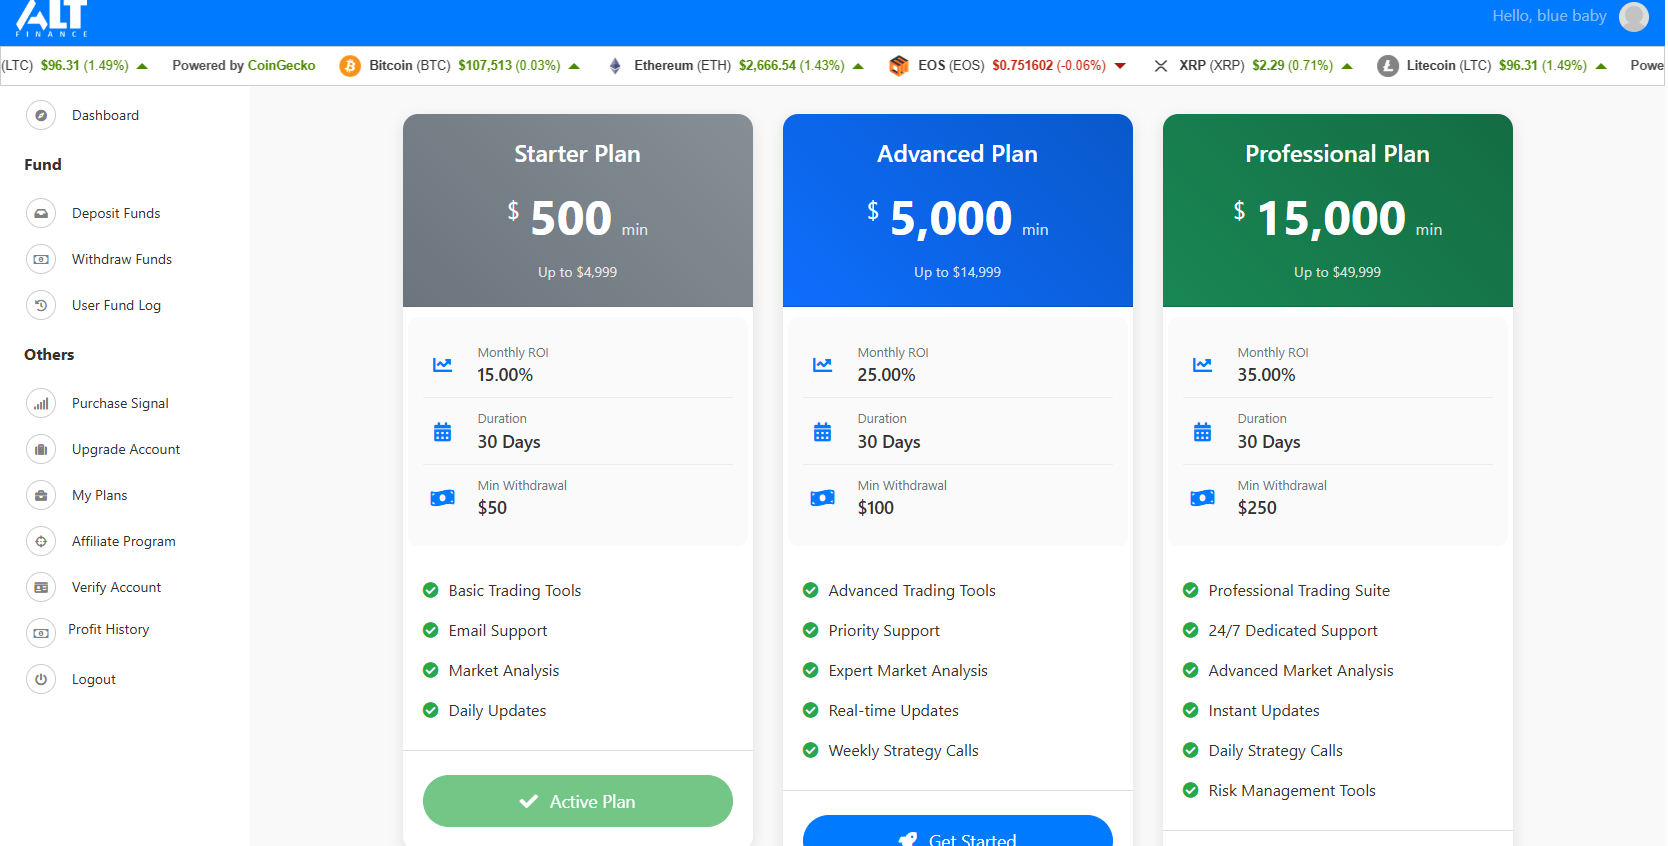Click the Purchase Signal bars icon
Viewport: 1668px width, 846px height.
[41, 404]
